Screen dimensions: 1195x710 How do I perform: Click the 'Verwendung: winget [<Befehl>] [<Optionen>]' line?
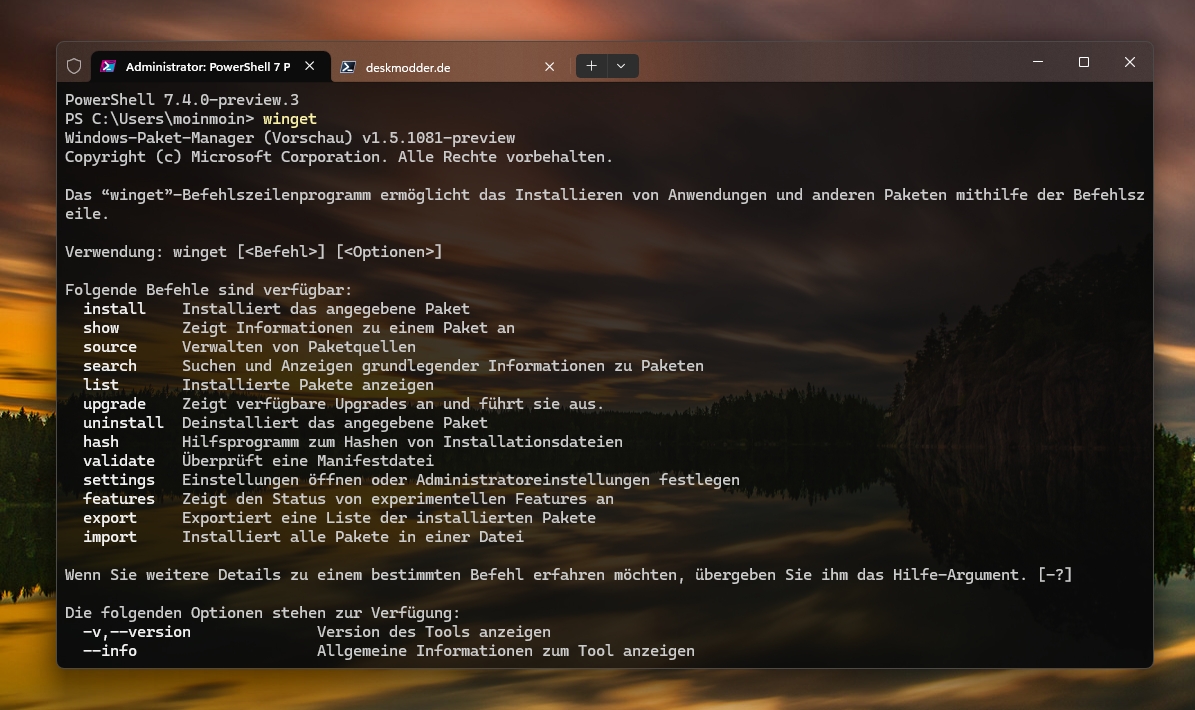254,251
